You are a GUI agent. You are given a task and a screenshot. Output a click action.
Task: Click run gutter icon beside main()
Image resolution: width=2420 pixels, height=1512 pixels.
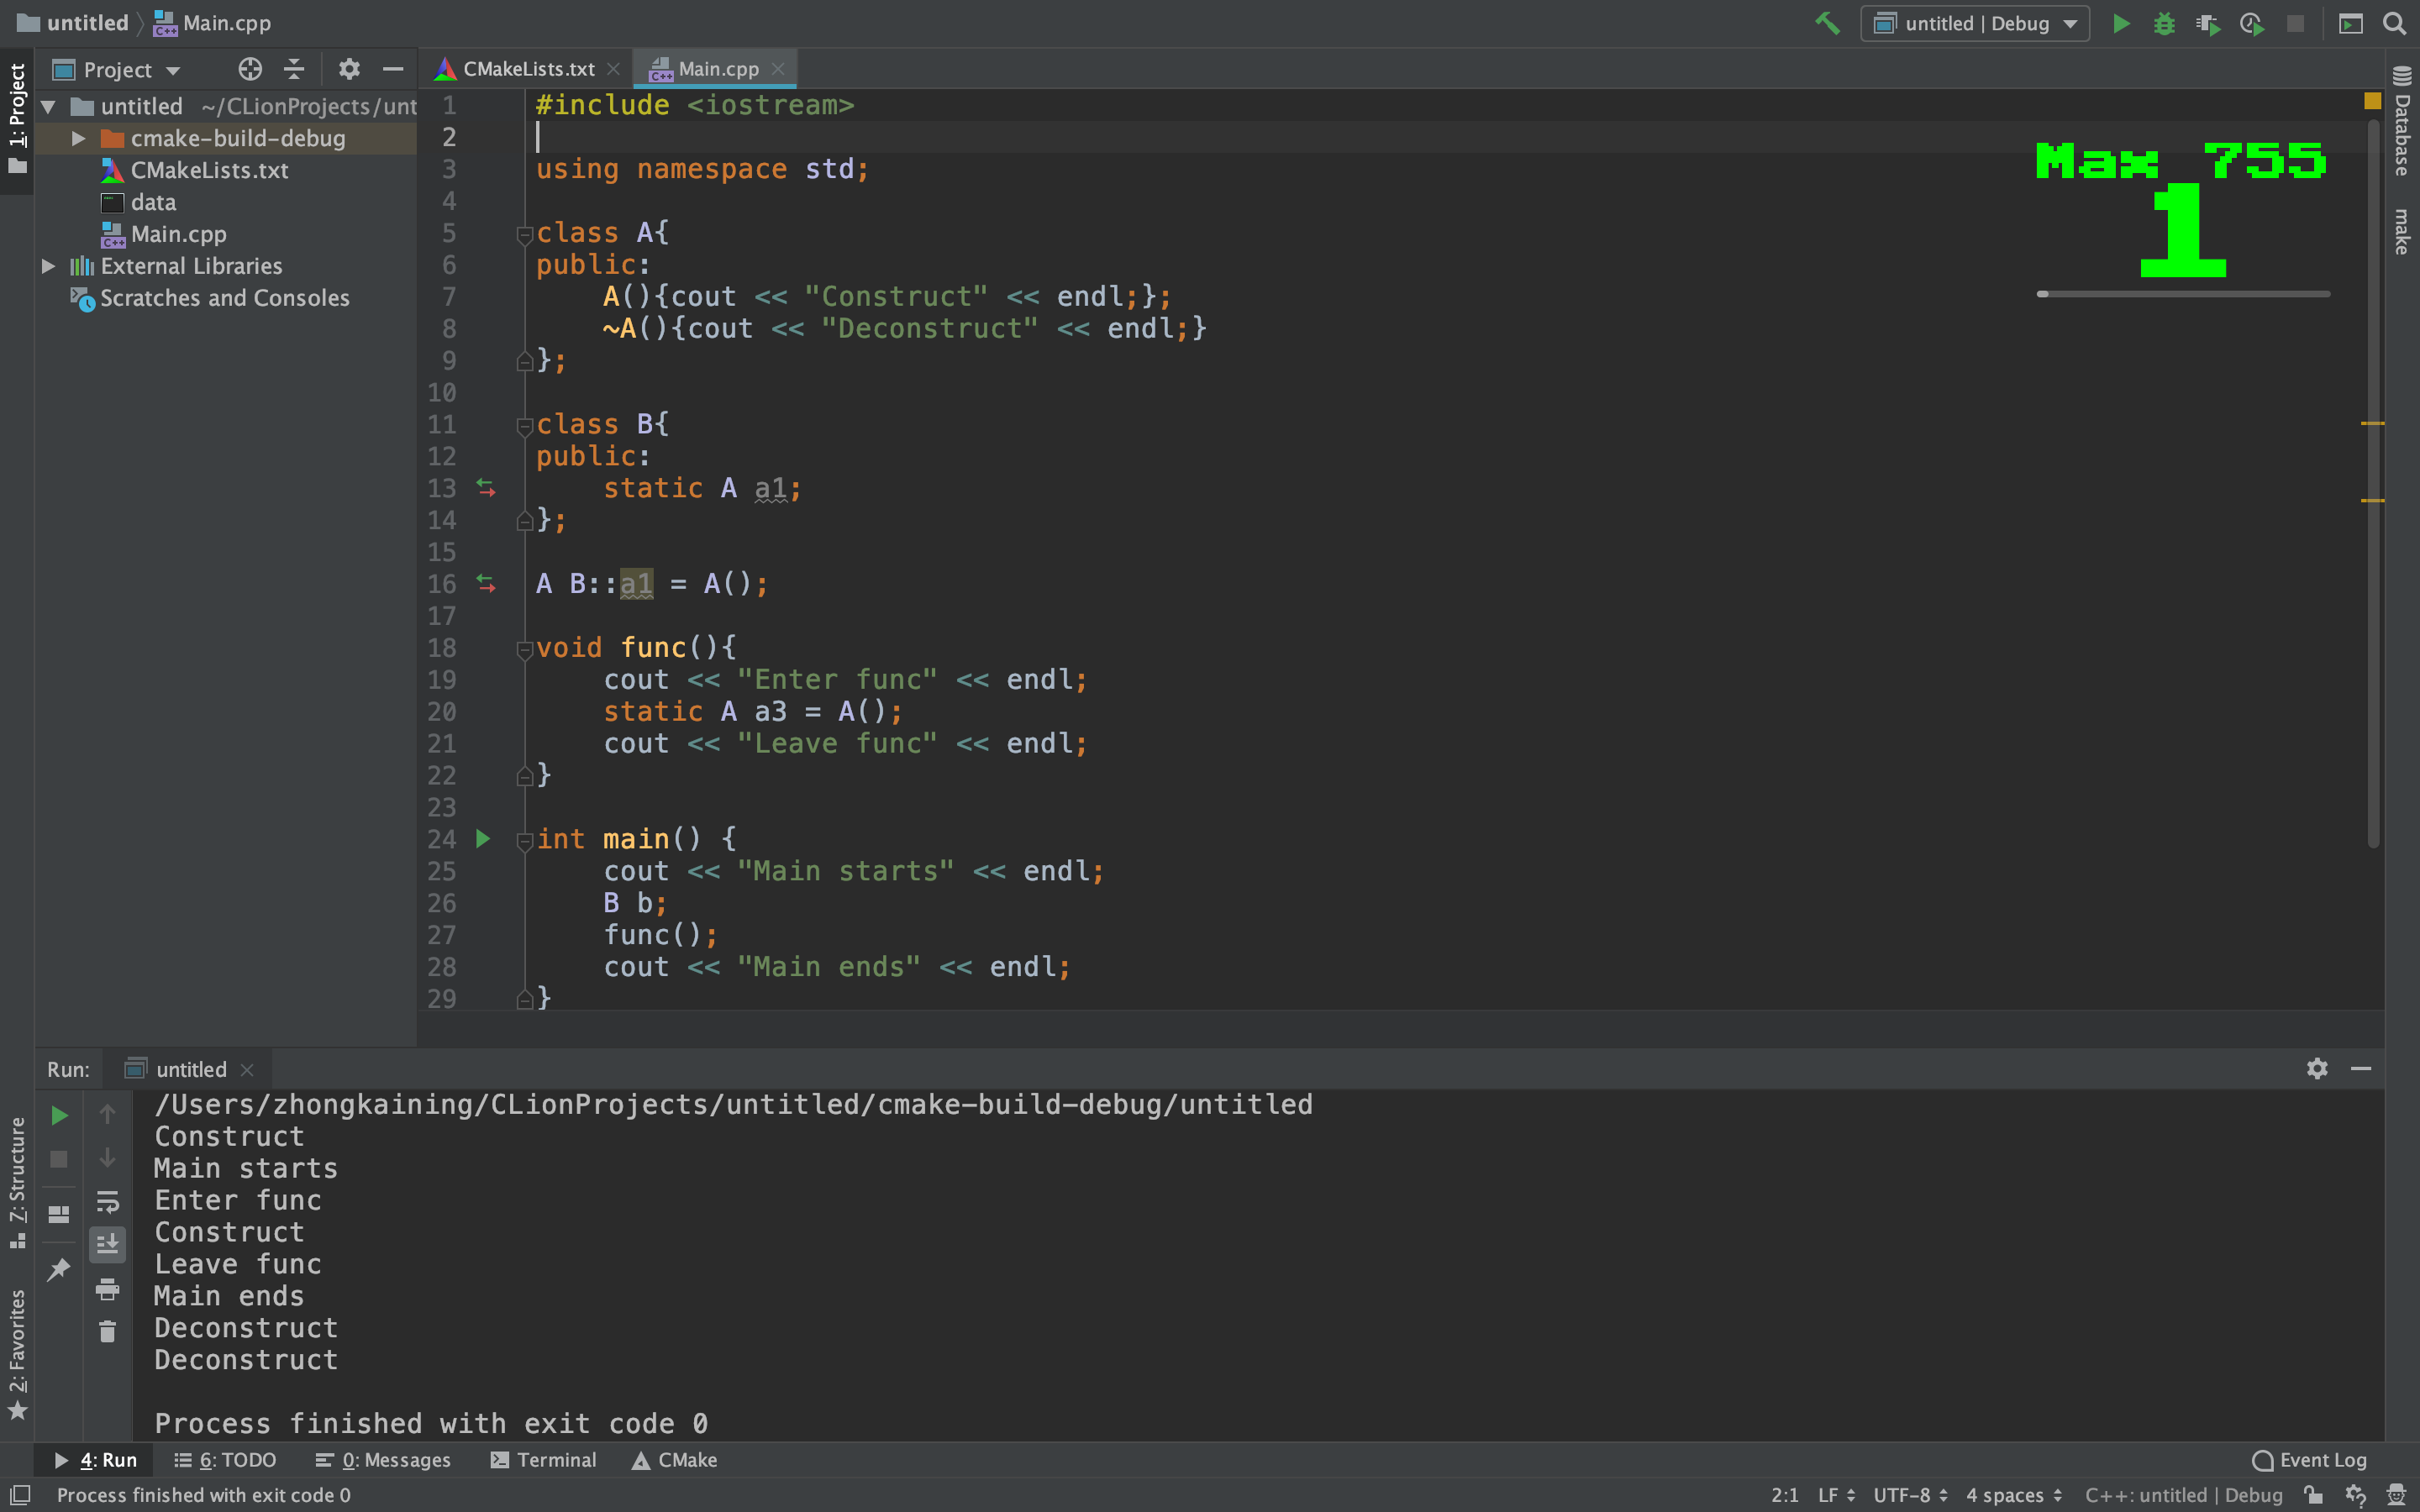[x=483, y=839]
